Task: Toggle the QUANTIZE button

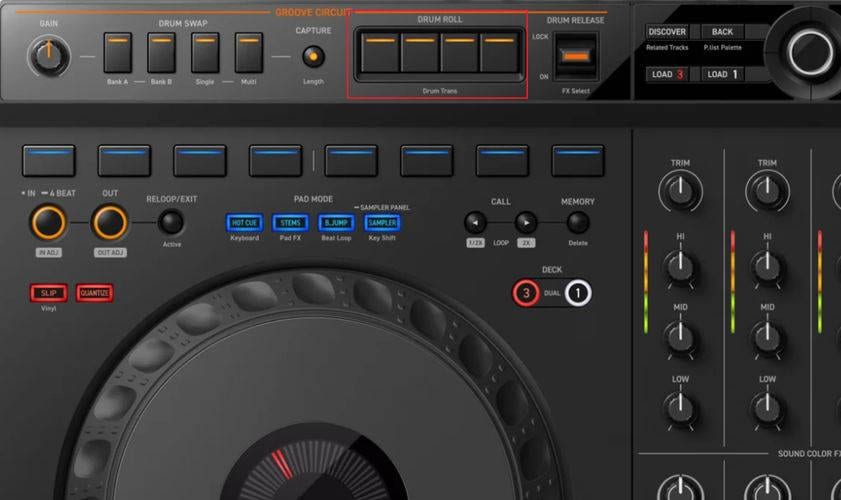Action: click(x=95, y=293)
